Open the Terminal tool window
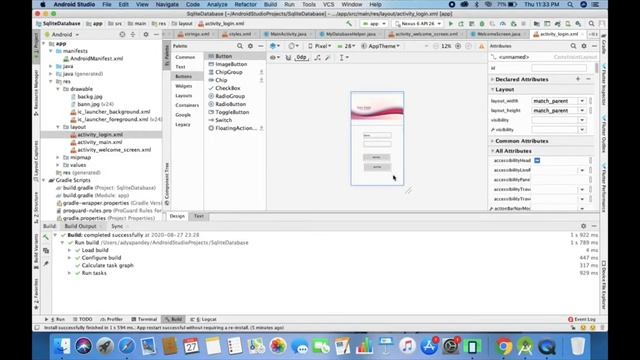 pos(144,319)
